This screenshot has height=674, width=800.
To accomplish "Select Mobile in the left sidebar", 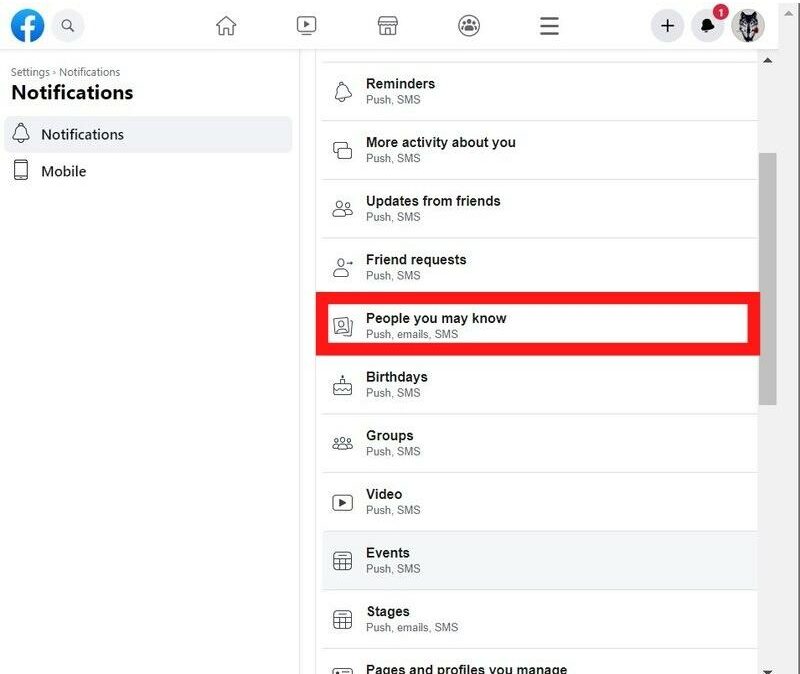I will (148, 171).
